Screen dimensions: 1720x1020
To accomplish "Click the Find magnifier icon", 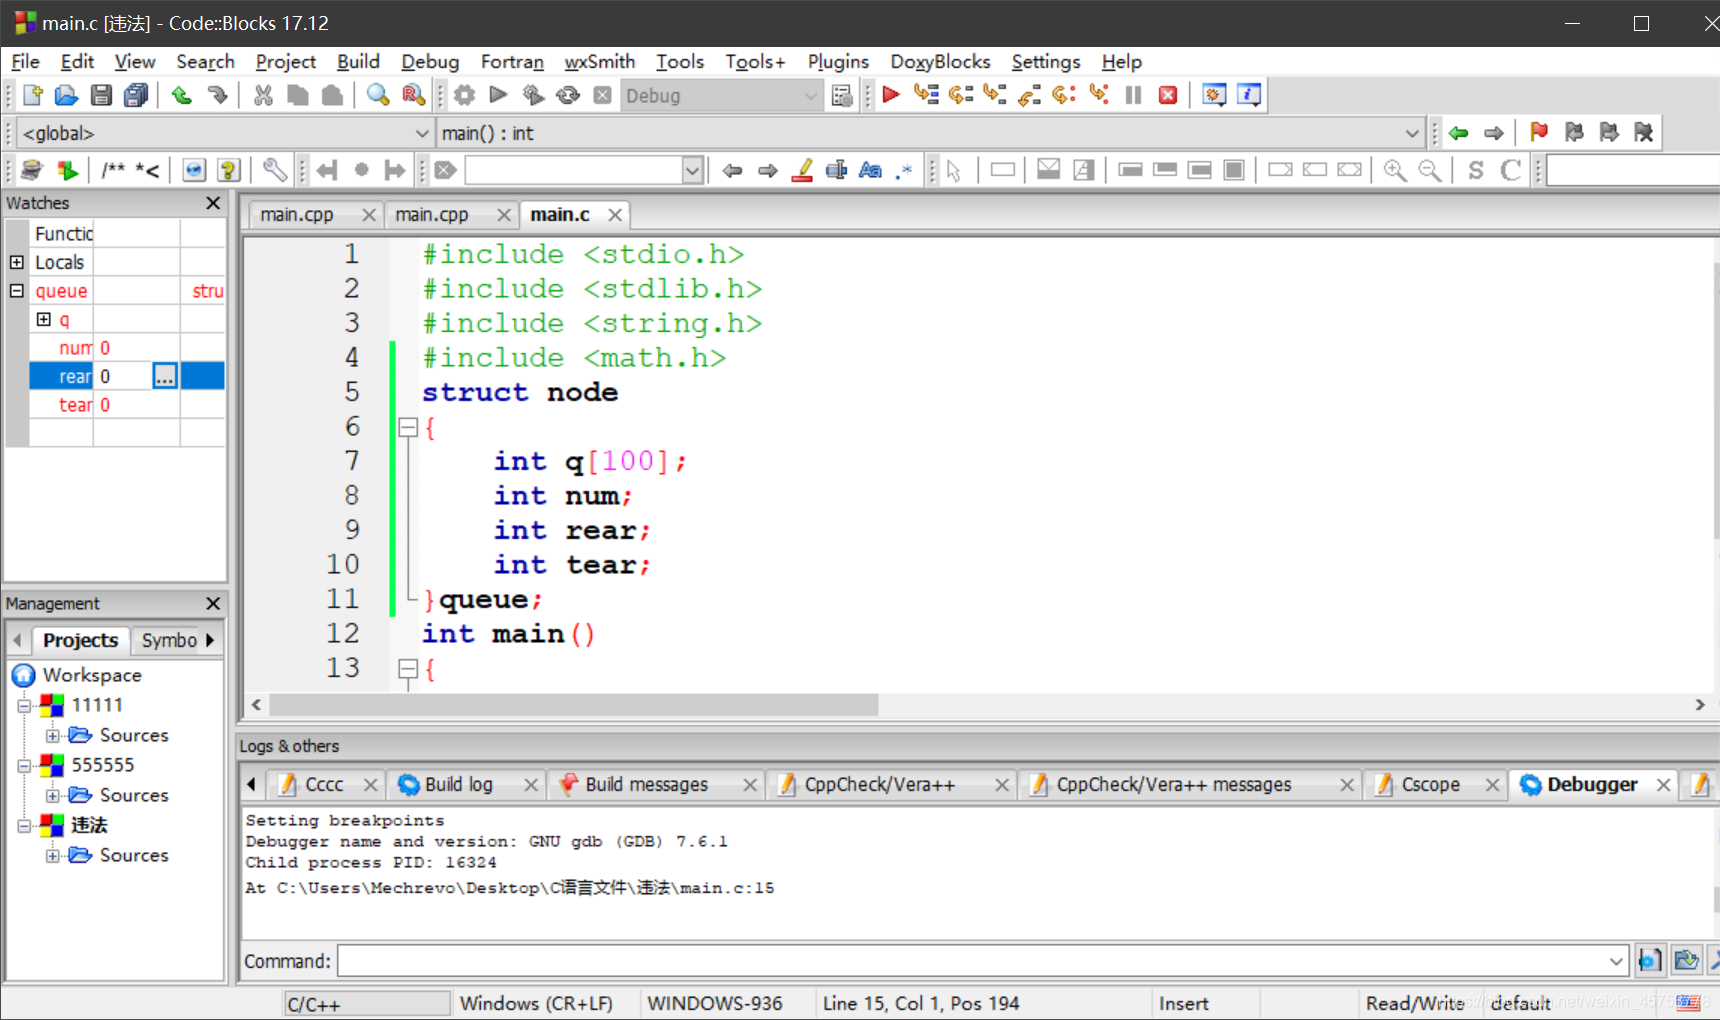I will point(377,95).
